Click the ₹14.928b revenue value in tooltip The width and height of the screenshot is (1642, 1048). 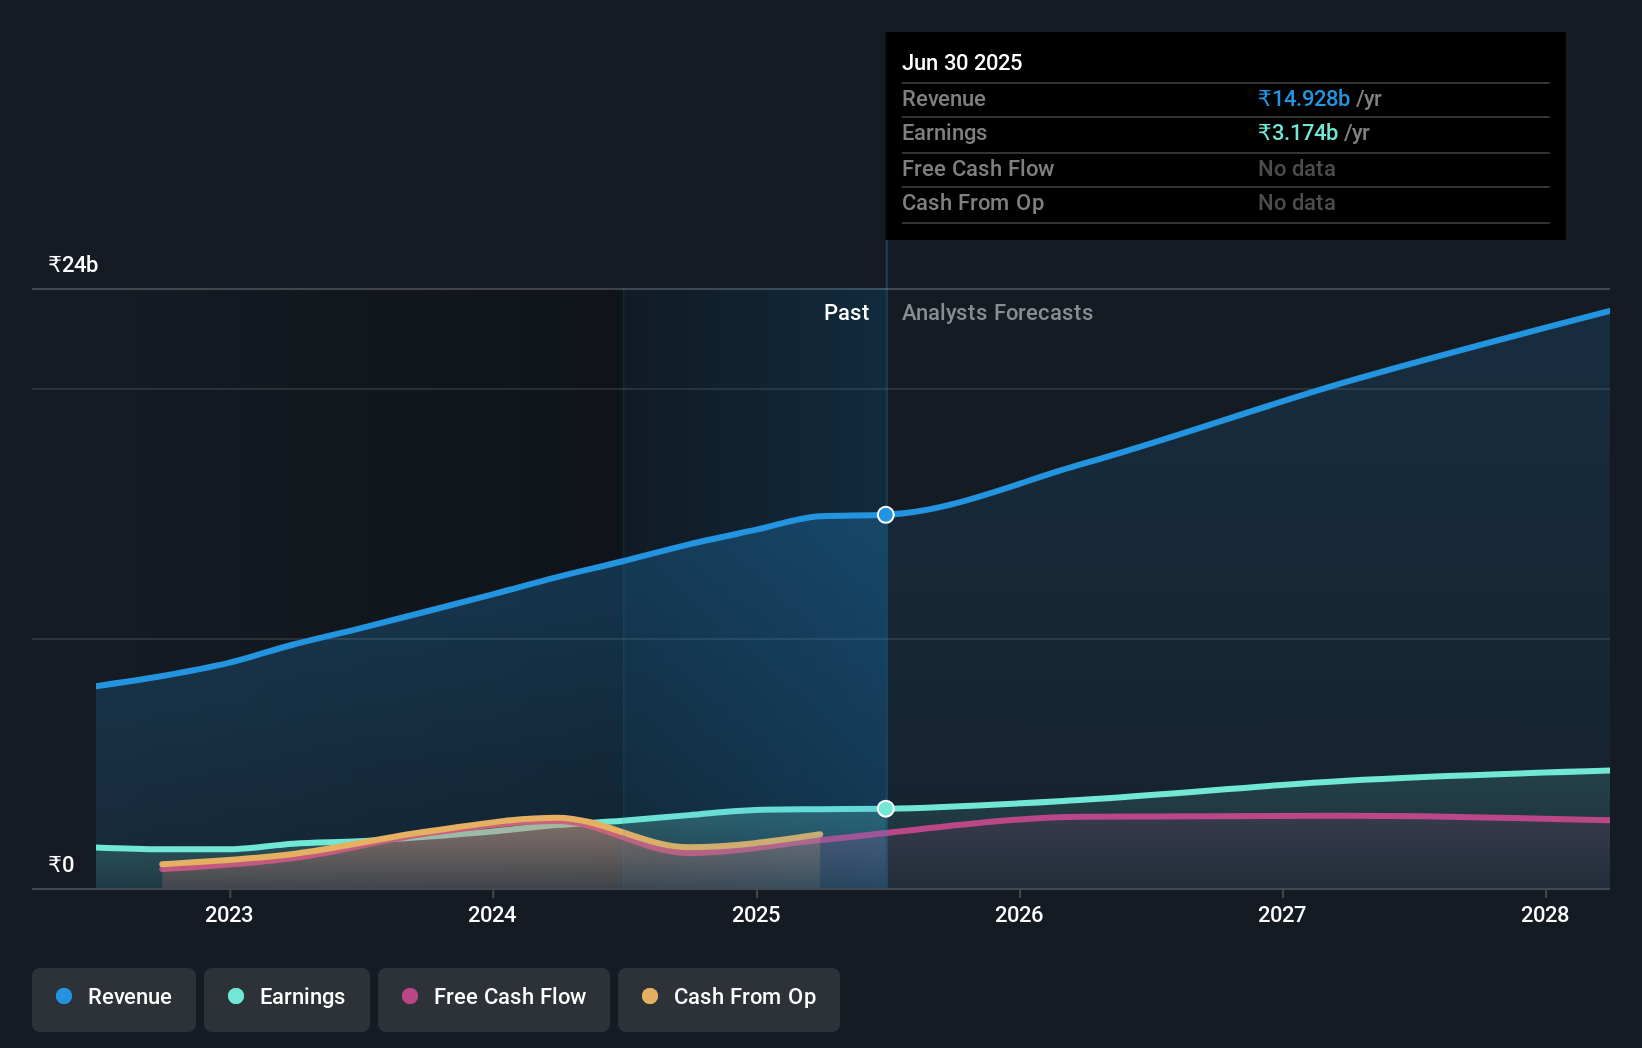[1304, 98]
